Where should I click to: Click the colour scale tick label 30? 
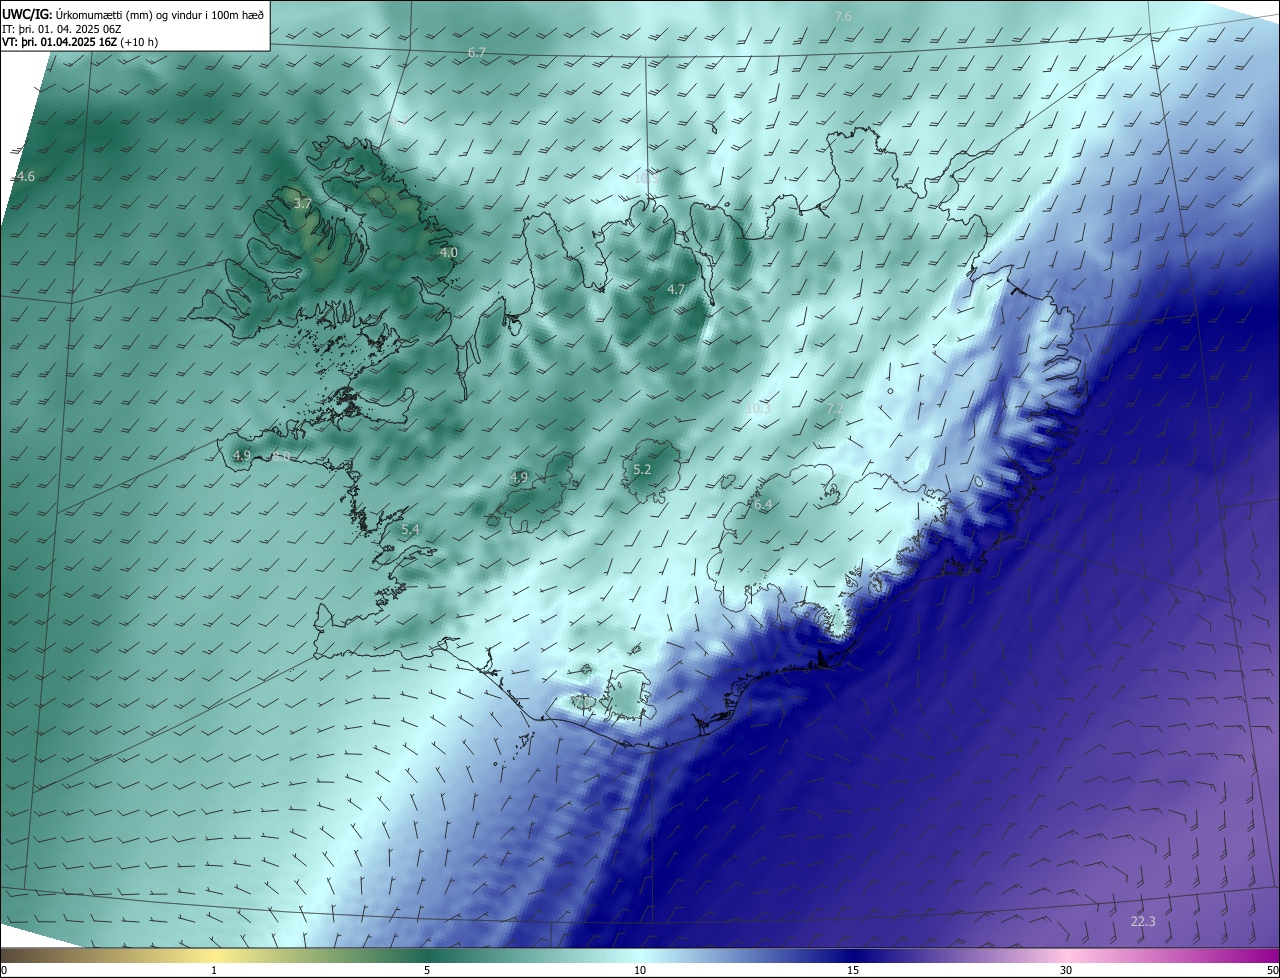pos(1066,970)
